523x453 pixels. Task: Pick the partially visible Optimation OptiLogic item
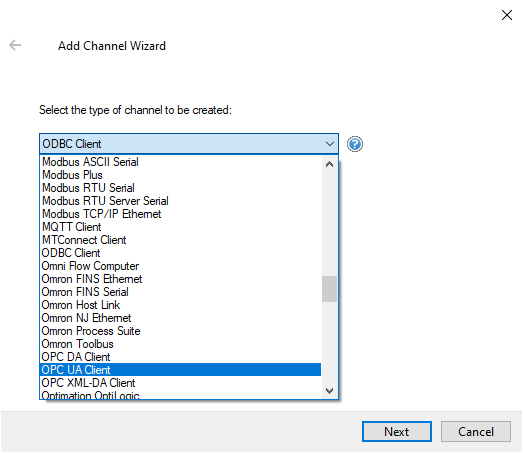(x=180, y=394)
